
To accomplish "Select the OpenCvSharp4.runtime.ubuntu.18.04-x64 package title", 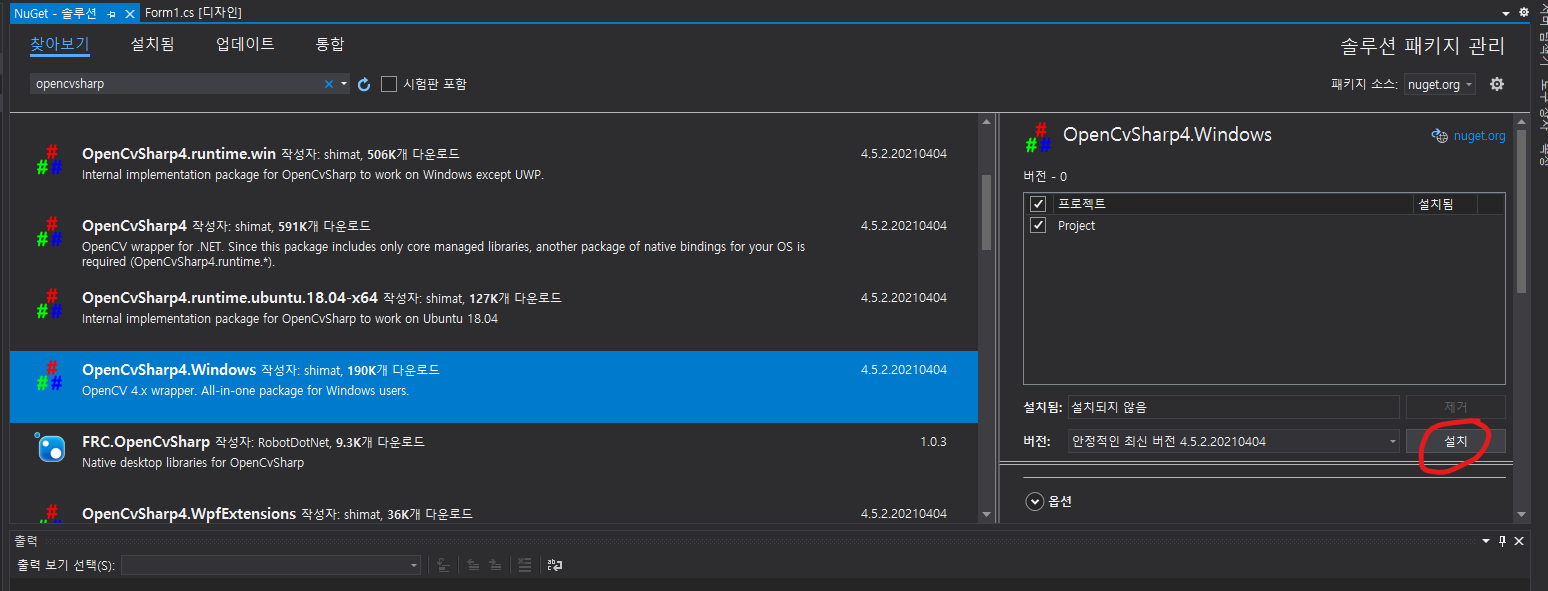I will tap(230, 298).
